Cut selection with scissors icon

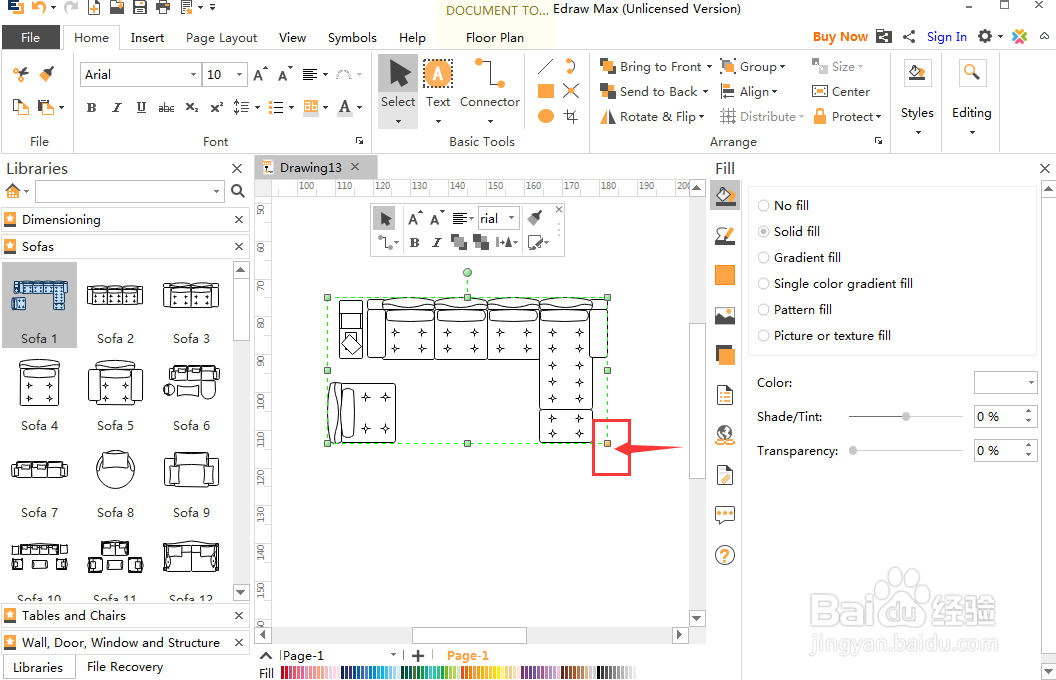21,73
